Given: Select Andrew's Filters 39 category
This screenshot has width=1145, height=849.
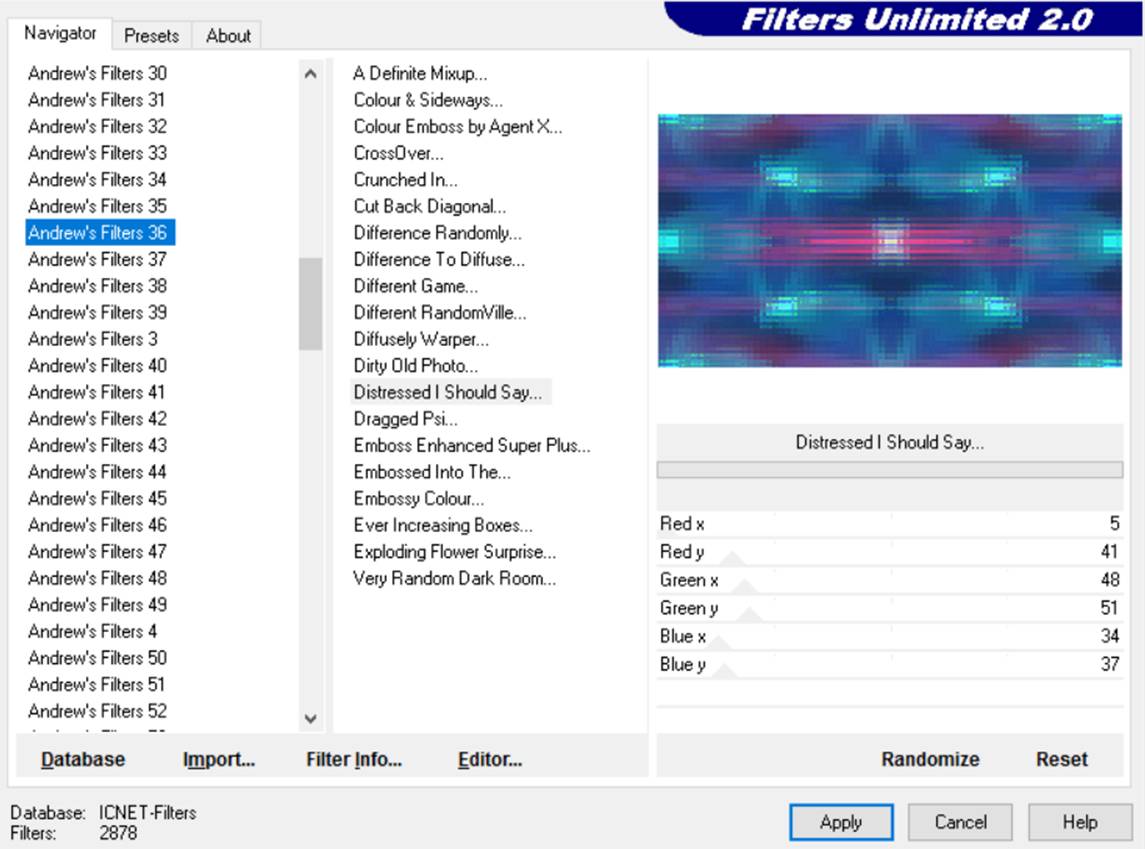Looking at the screenshot, I should point(97,312).
